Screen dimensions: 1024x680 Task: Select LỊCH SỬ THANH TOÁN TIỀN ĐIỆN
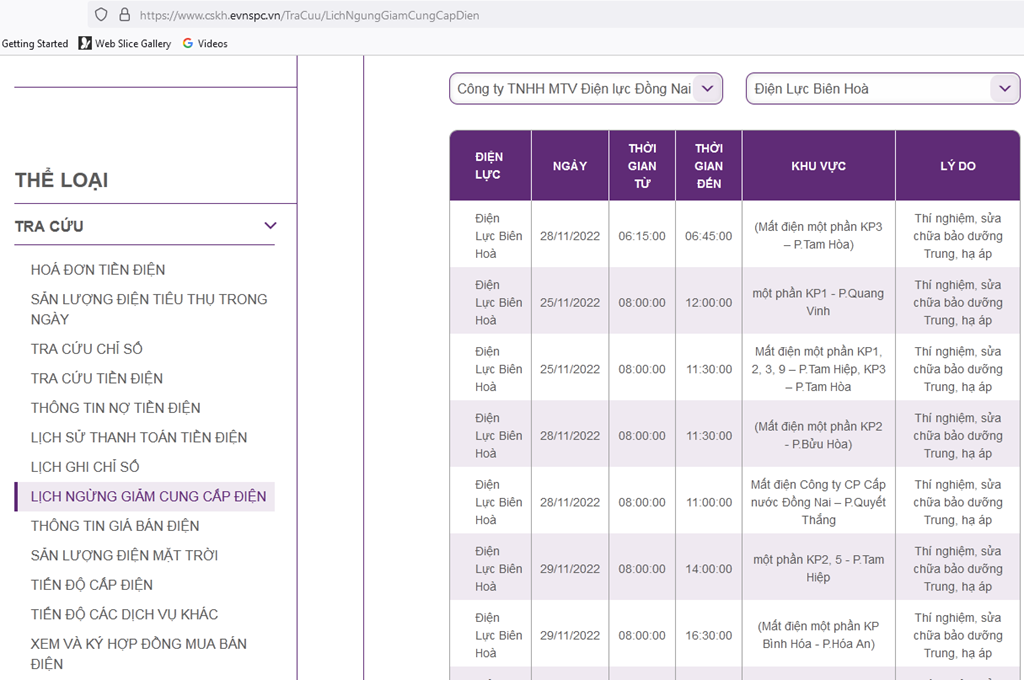click(x=139, y=437)
